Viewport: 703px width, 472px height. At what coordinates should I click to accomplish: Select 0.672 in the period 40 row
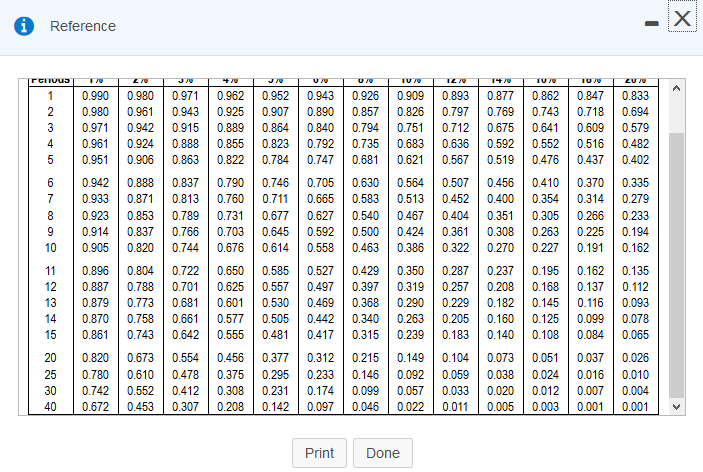[95, 407]
